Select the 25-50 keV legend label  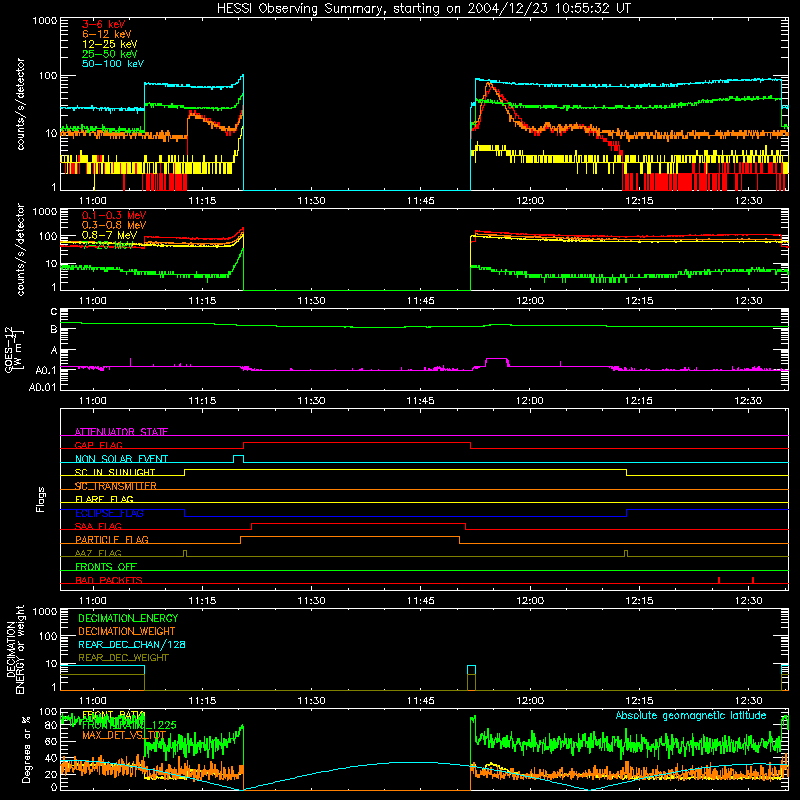coord(110,54)
